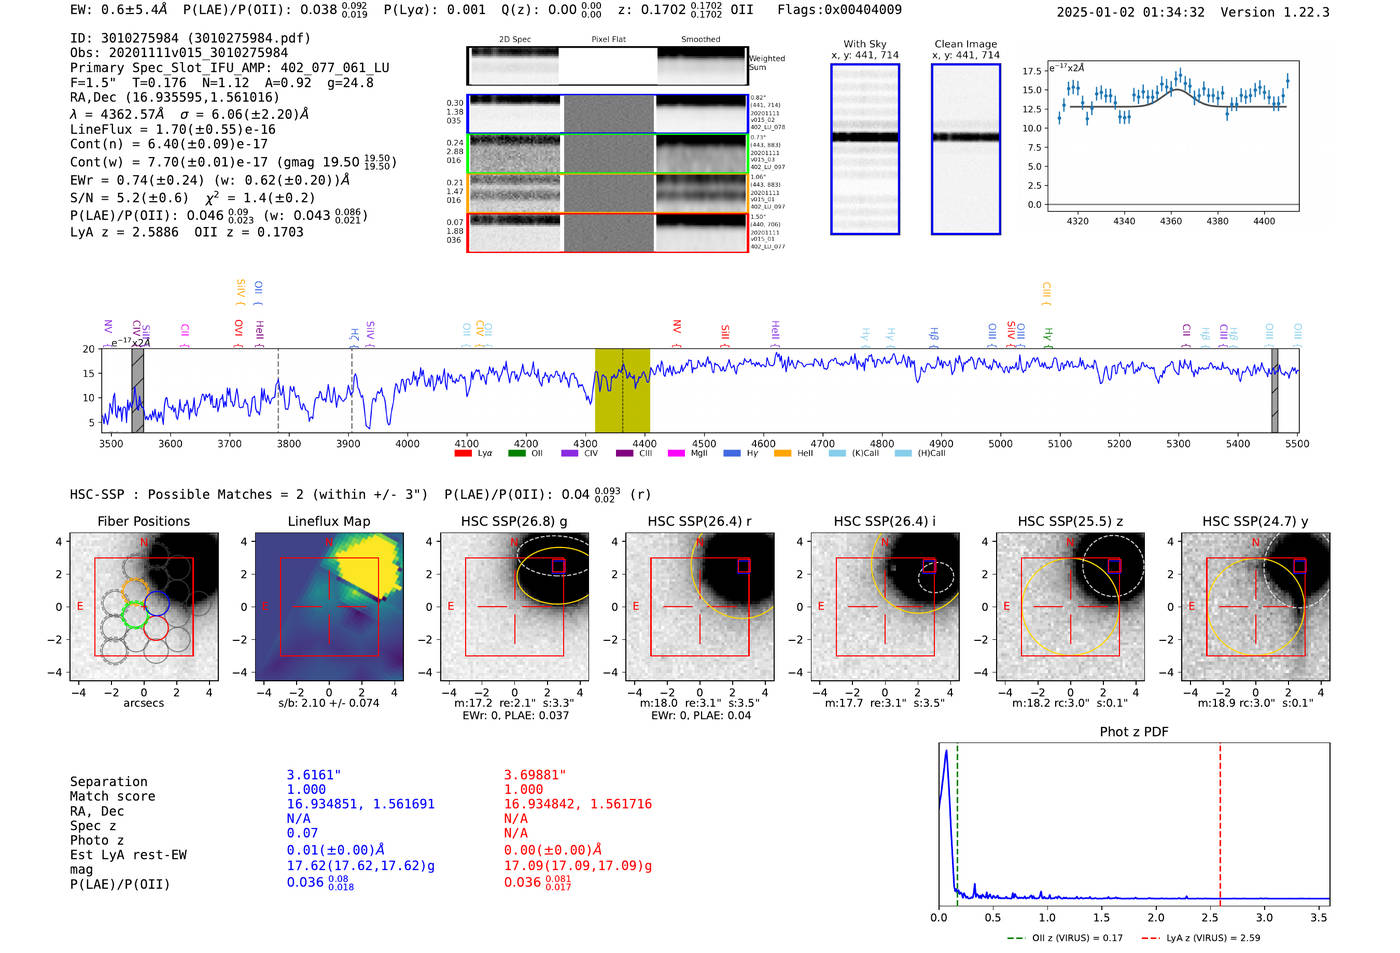Click the s/b: 2.10 +/- 0.074 caption
Viewport: 1400px width, 953px height.
[329, 703]
